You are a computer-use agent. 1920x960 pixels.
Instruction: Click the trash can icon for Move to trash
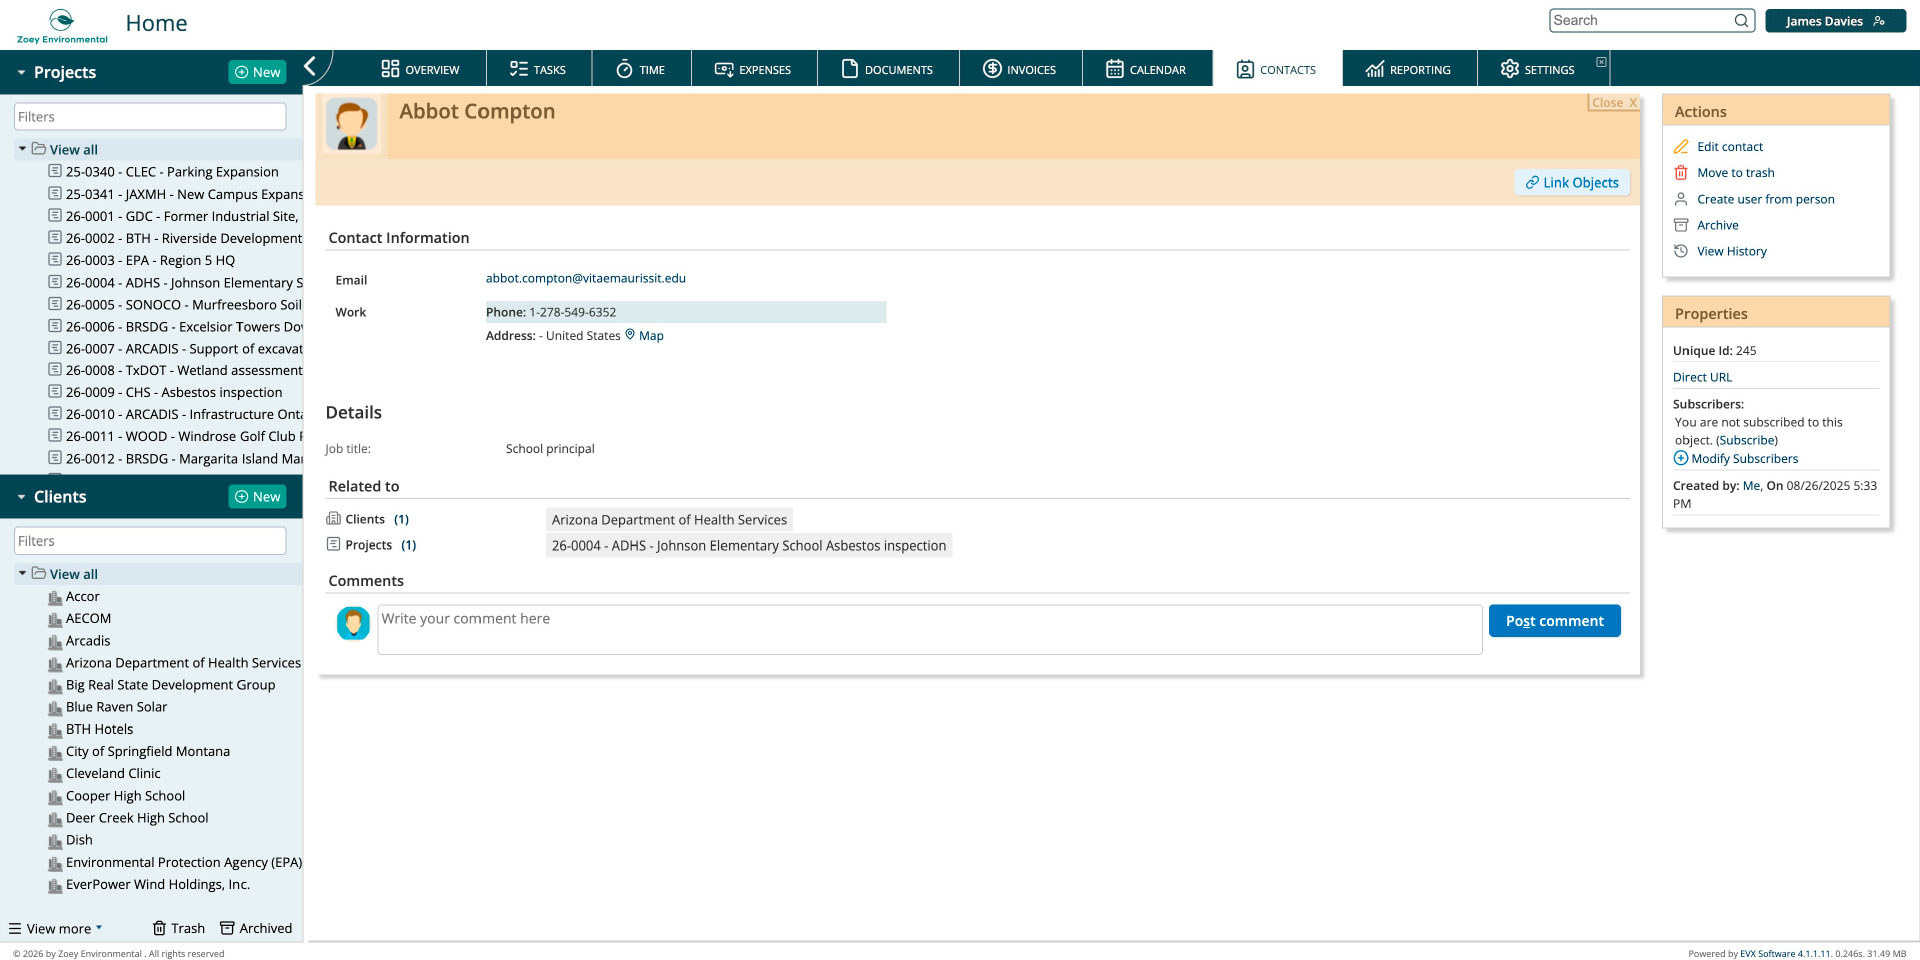coord(1681,173)
